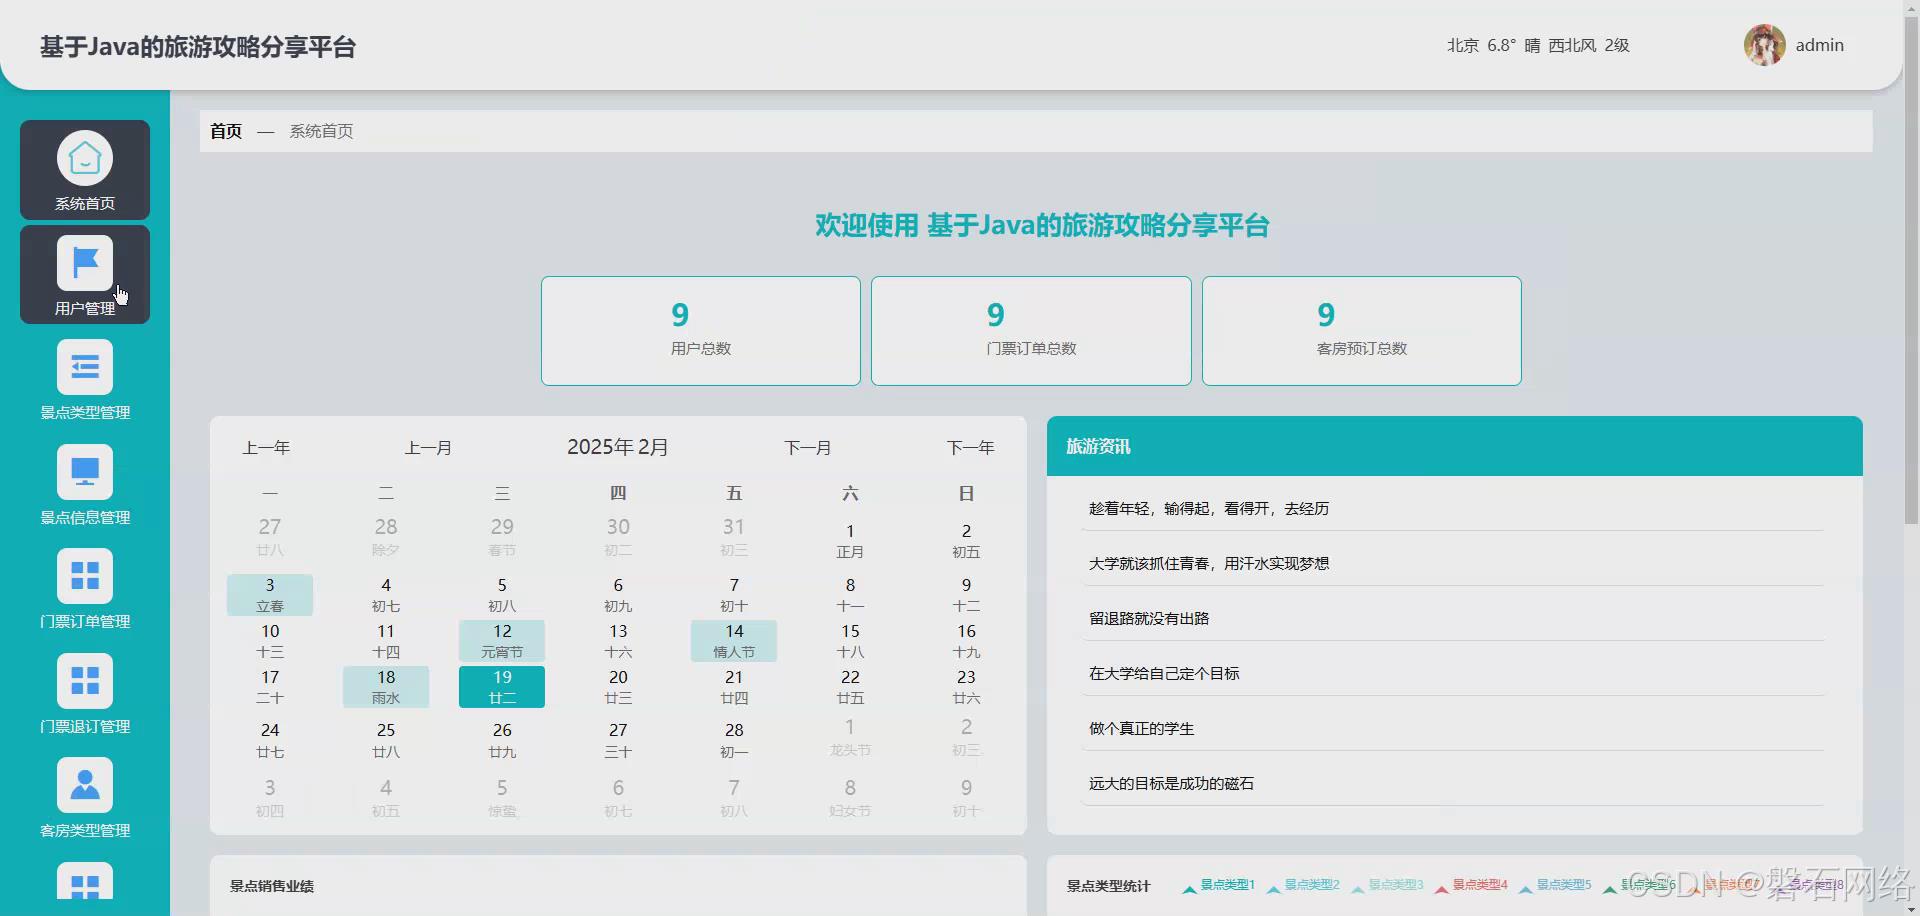Click the red 景点类型4 legend color marker
This screenshot has width=1920, height=916.
[1441, 886]
